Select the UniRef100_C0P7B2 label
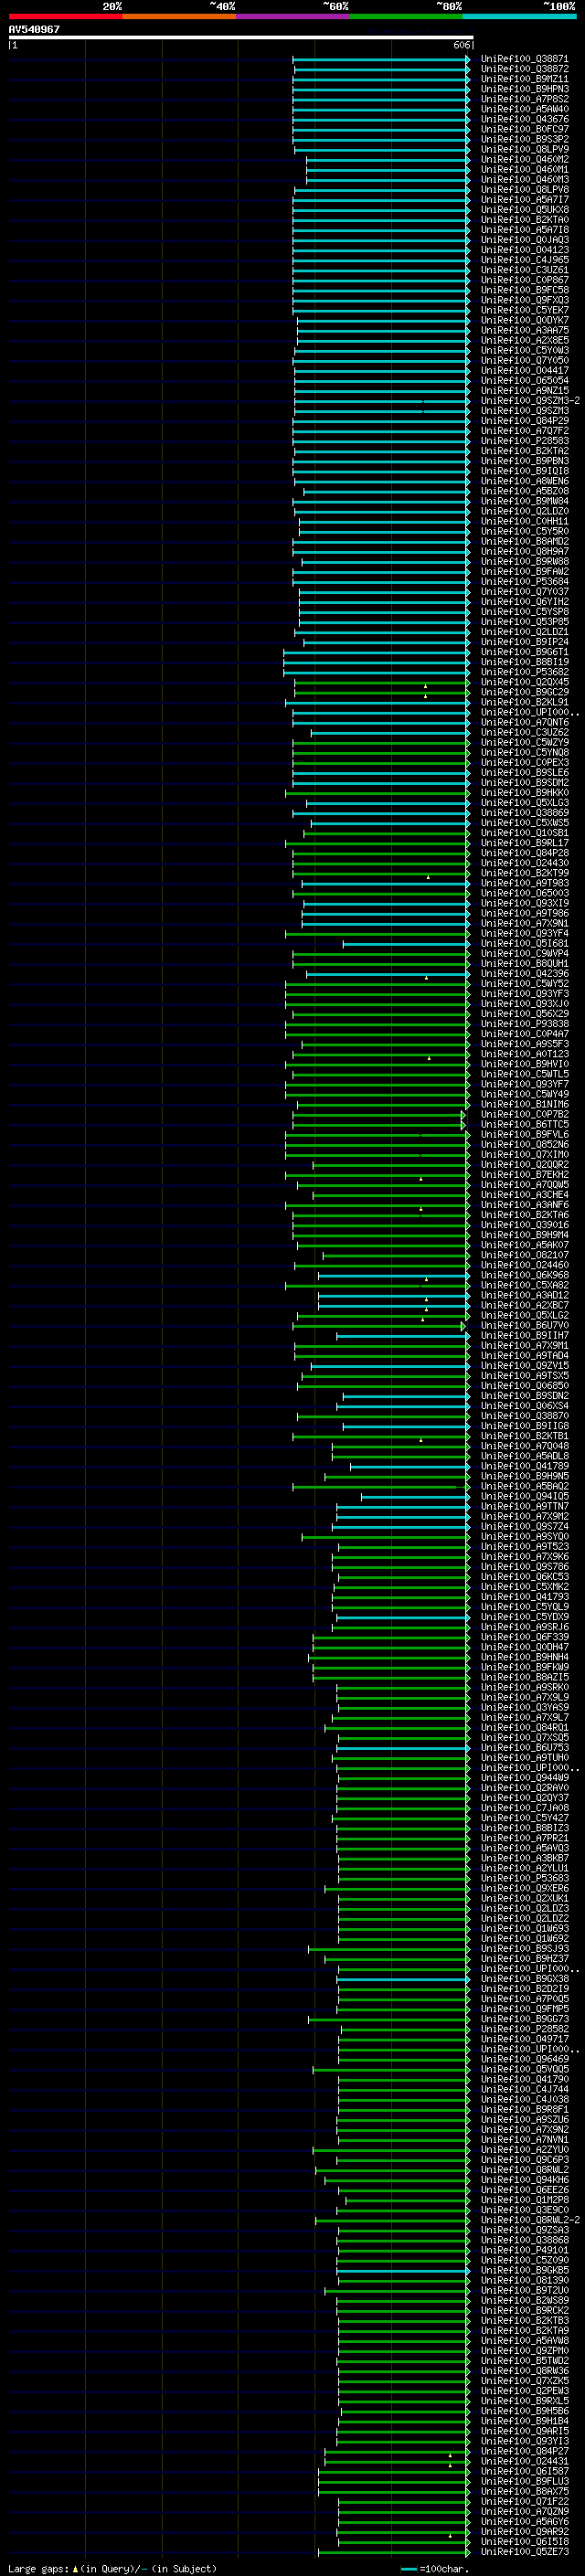The image size is (585, 2576). coord(525,1114)
